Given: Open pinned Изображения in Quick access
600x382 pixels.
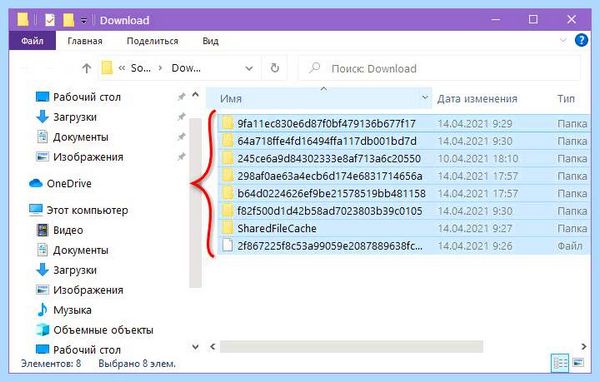Looking at the screenshot, I should click(88, 157).
